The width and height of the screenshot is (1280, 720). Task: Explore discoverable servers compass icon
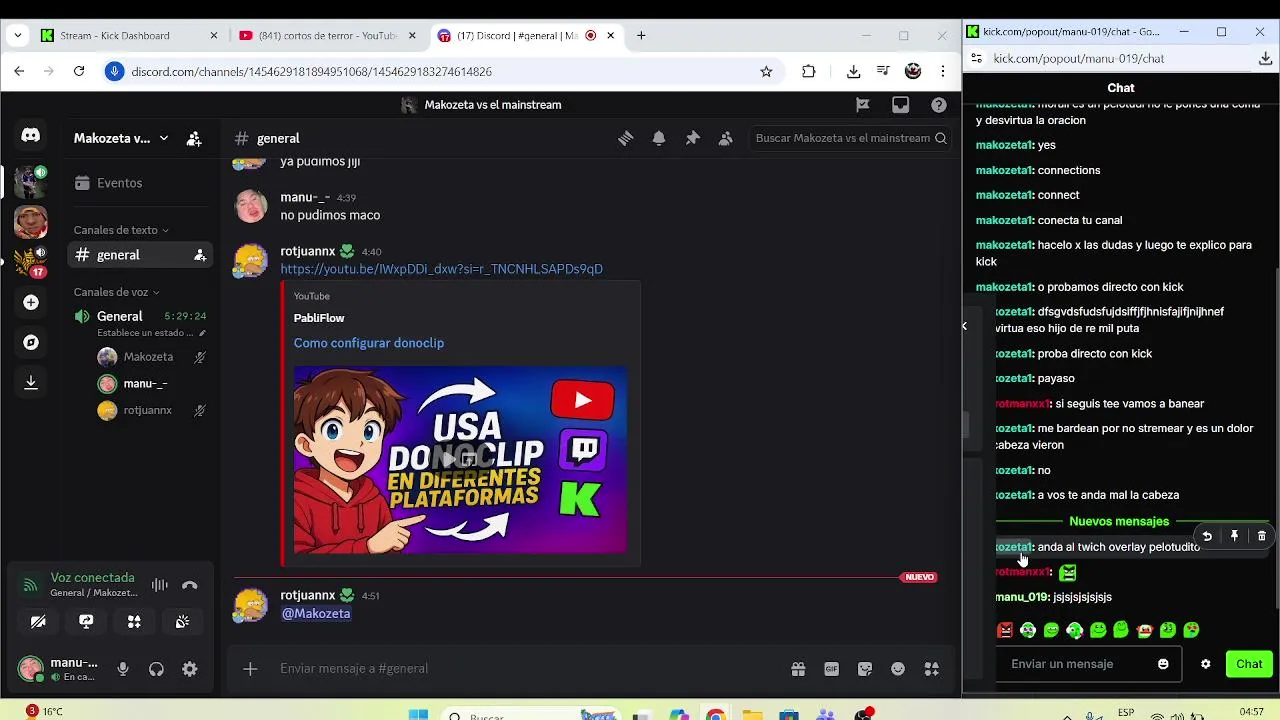tap(31, 342)
